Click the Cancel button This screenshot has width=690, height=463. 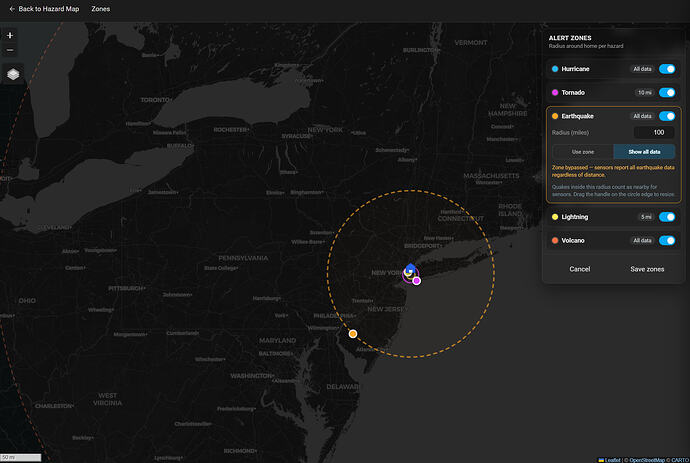click(x=580, y=269)
